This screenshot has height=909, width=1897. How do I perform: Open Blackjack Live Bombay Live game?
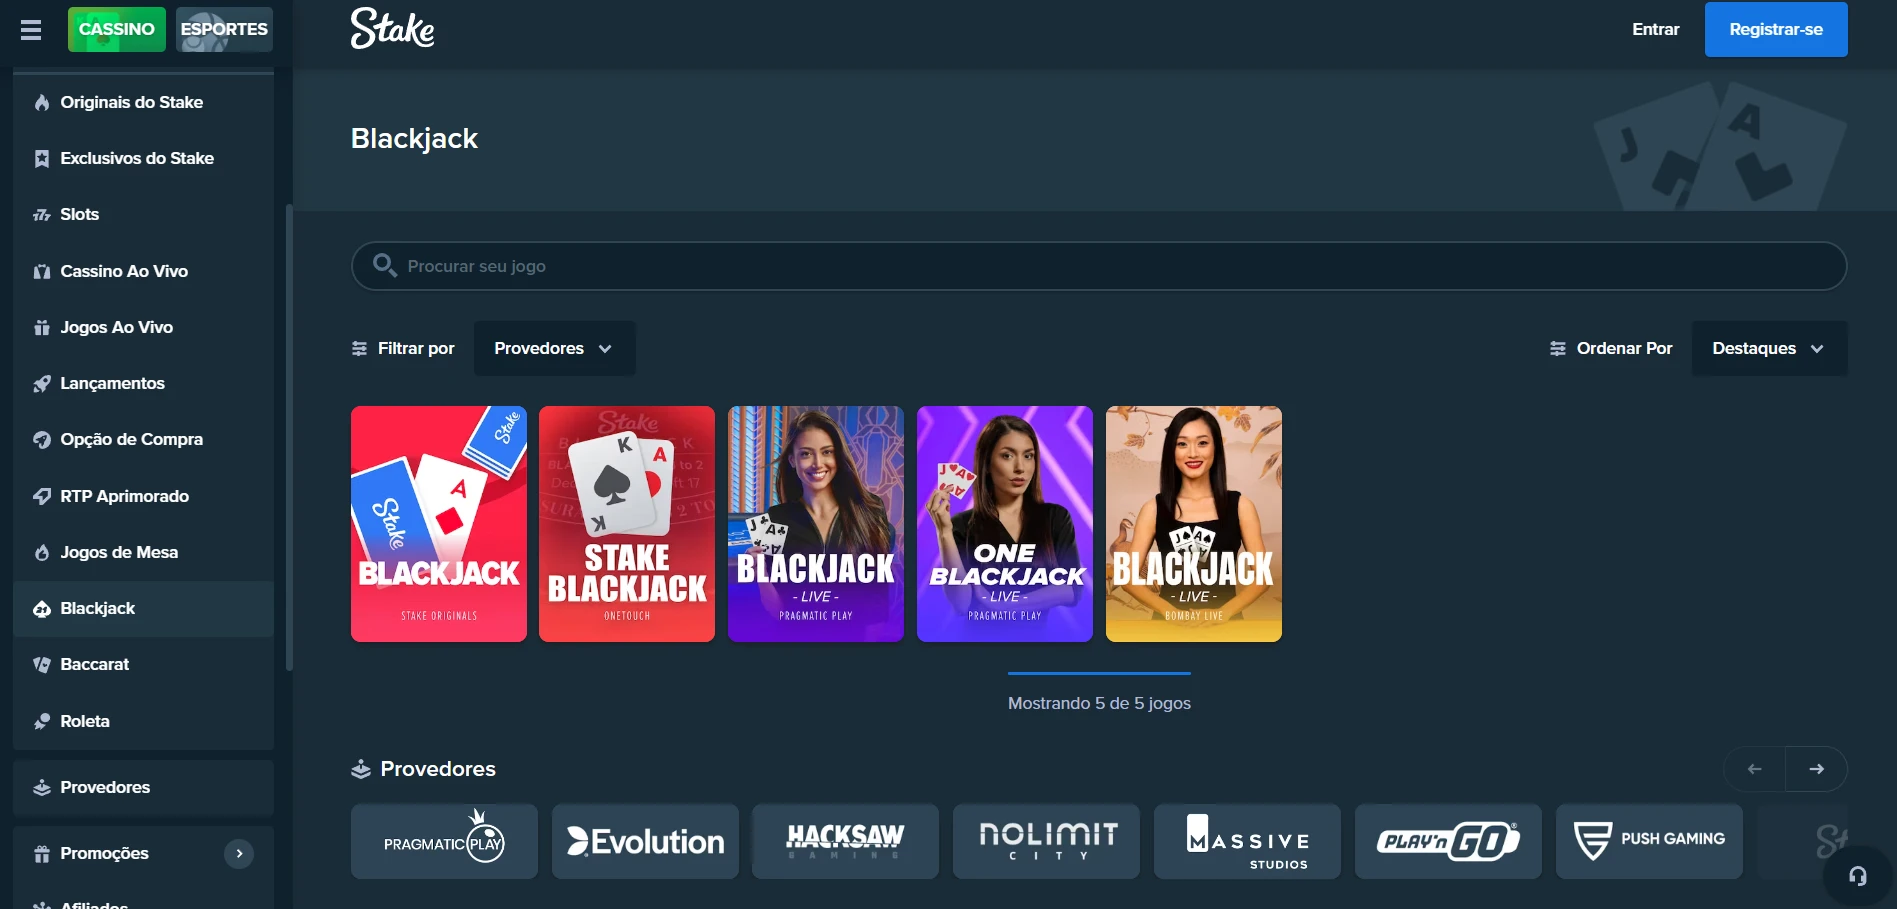point(1194,524)
